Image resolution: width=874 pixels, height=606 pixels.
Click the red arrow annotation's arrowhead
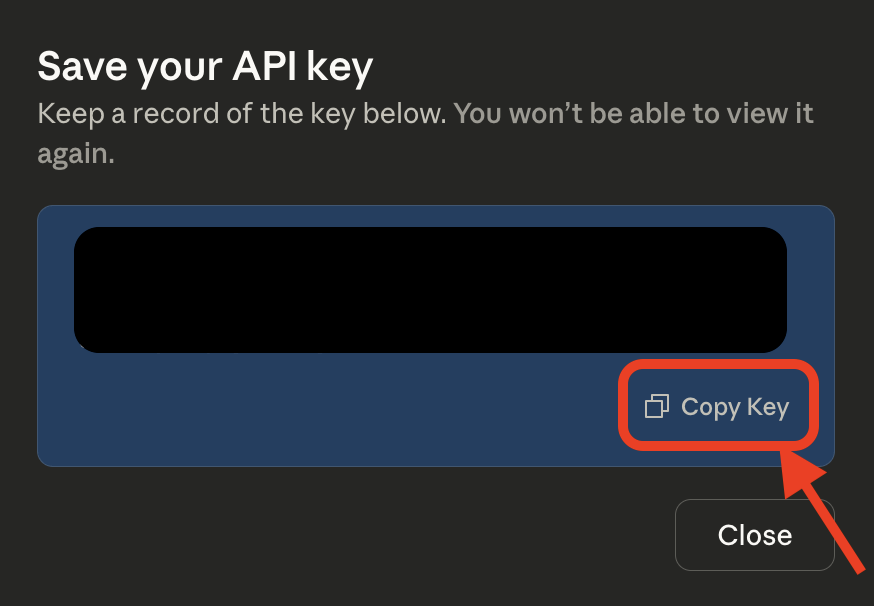click(x=800, y=470)
